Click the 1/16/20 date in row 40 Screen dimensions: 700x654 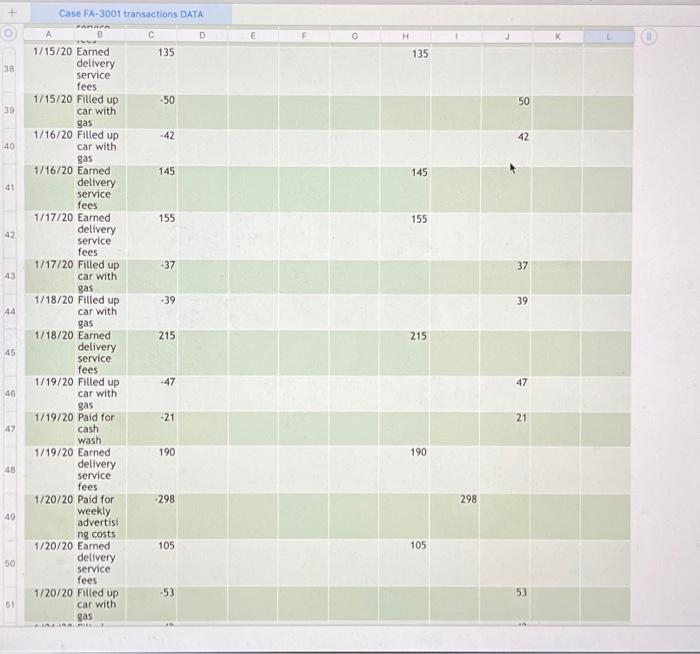53,134
